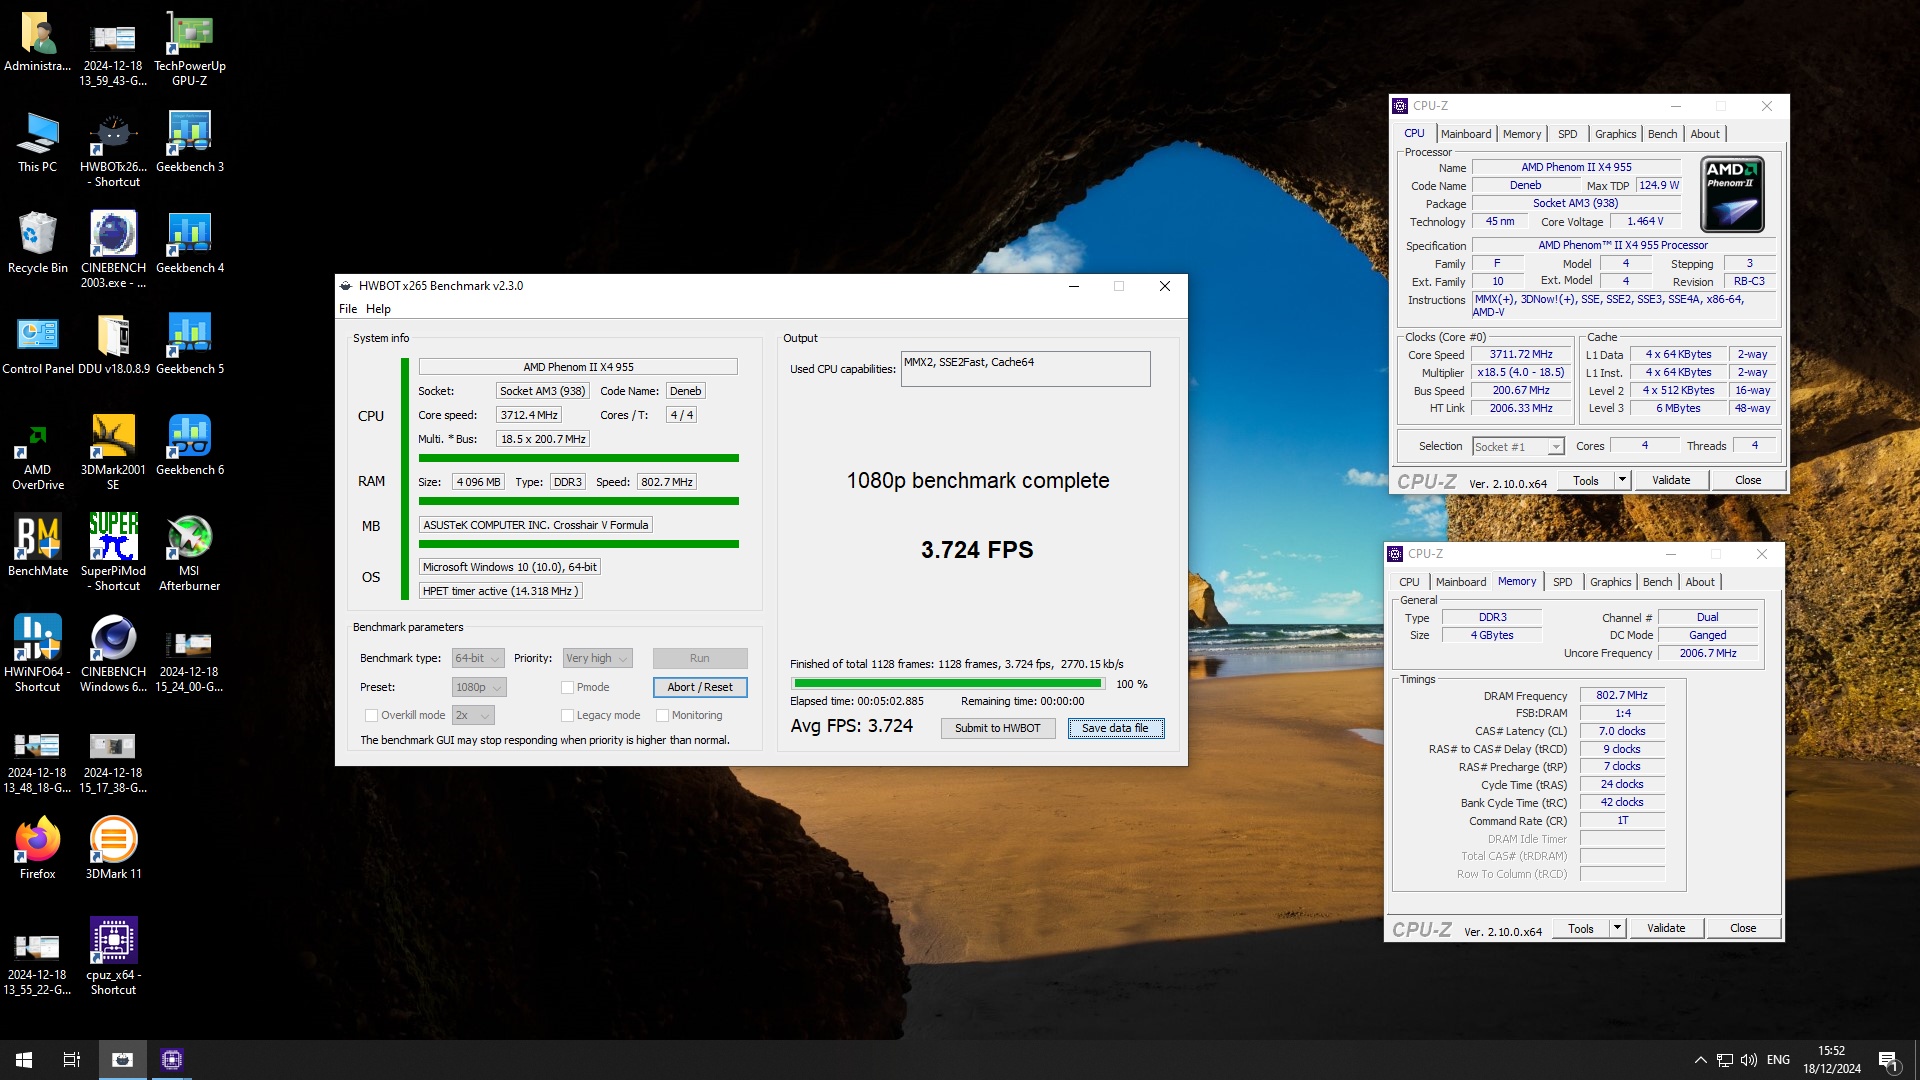Viewport: 1920px width, 1080px height.
Task: Click the benchmark progress bar at 100 %
Action: (x=948, y=684)
